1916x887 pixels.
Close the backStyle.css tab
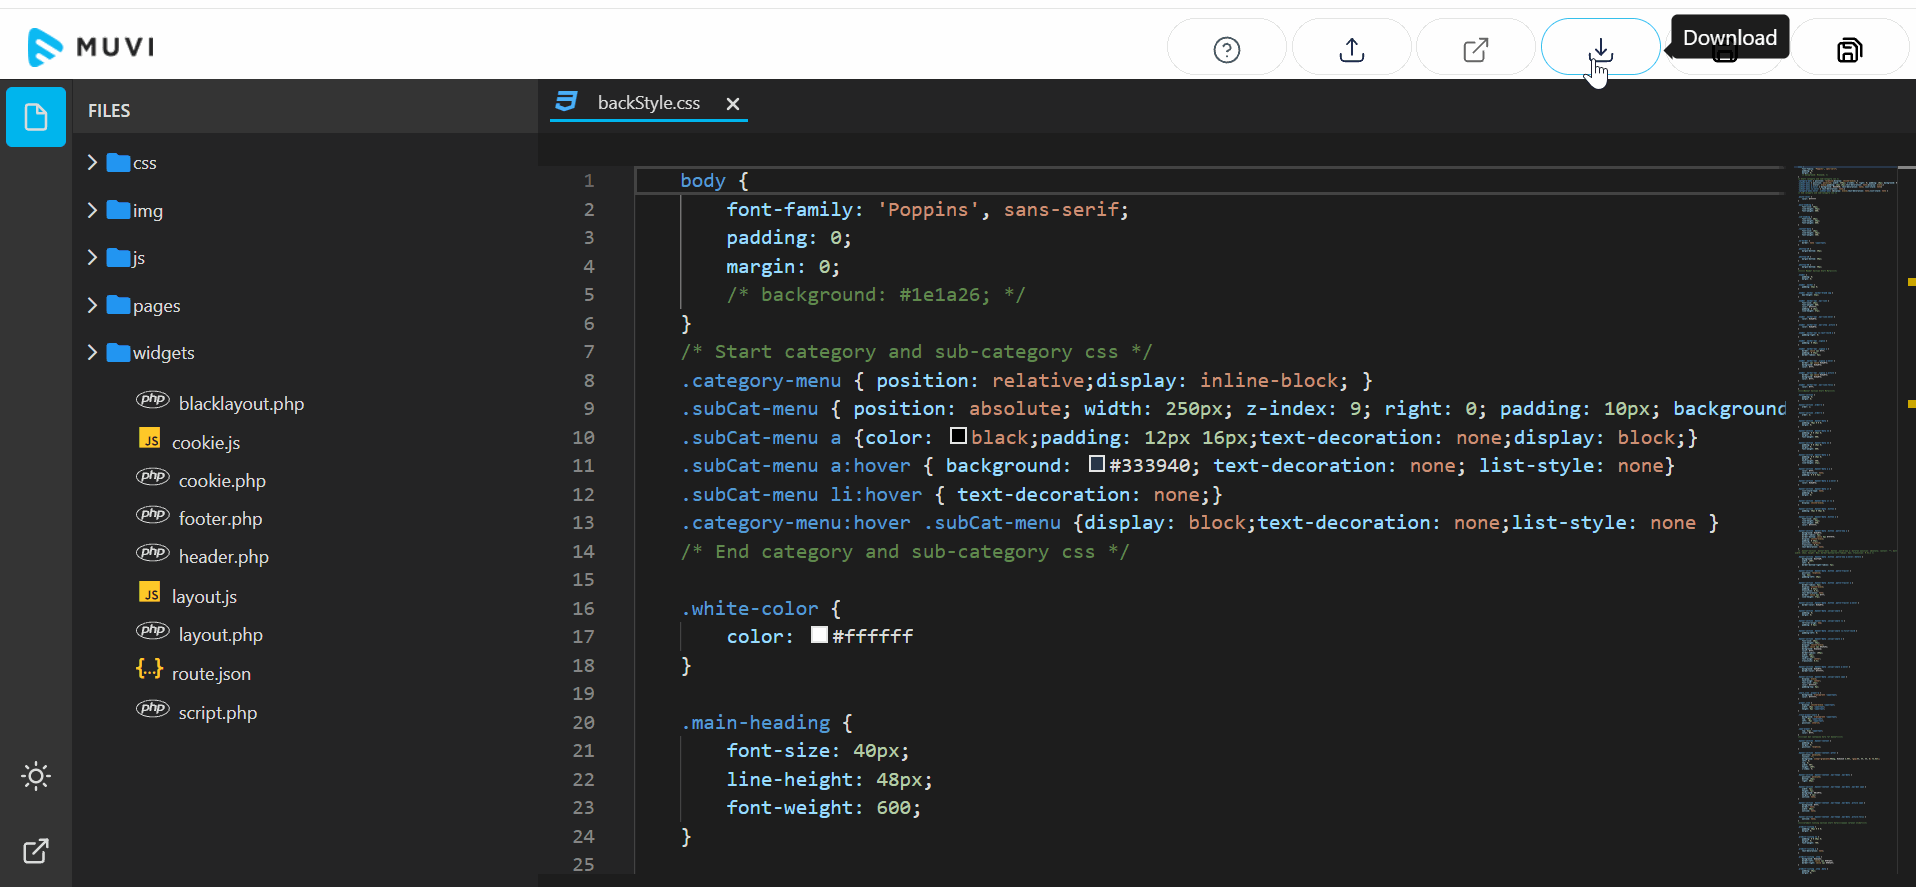(x=733, y=104)
